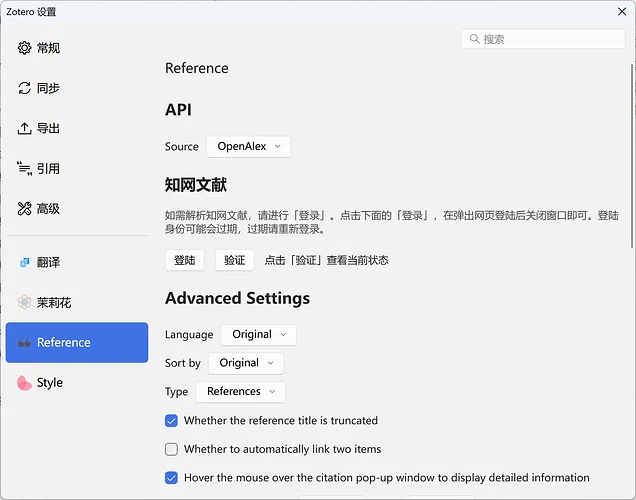Uncheck reference title is truncated option
636x500 pixels.
[171, 421]
